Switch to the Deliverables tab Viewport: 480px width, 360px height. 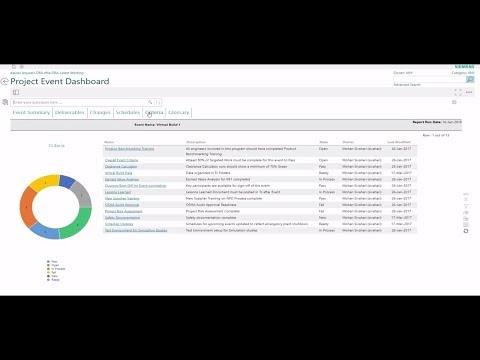point(69,112)
